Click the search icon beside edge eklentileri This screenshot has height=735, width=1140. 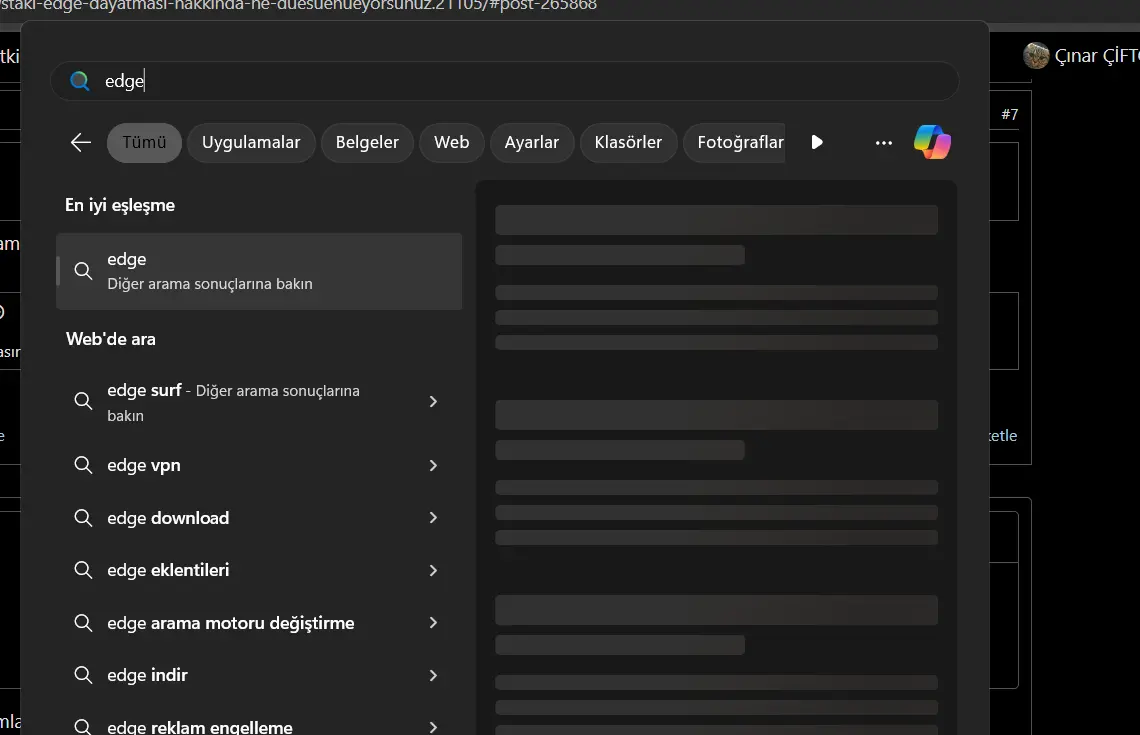[83, 570]
